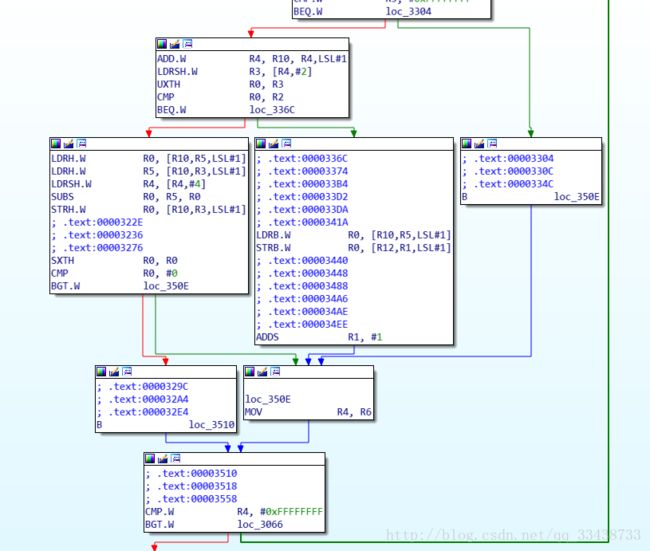Set node color on .text:00003510 block

pyautogui.click(x=150, y=459)
